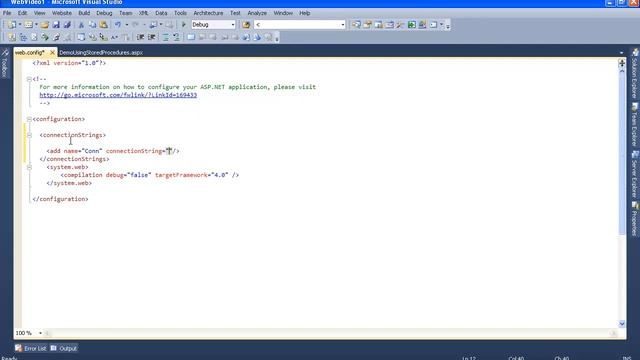Open the Debug menu
This screenshot has width=640, height=360.
click(104, 13)
